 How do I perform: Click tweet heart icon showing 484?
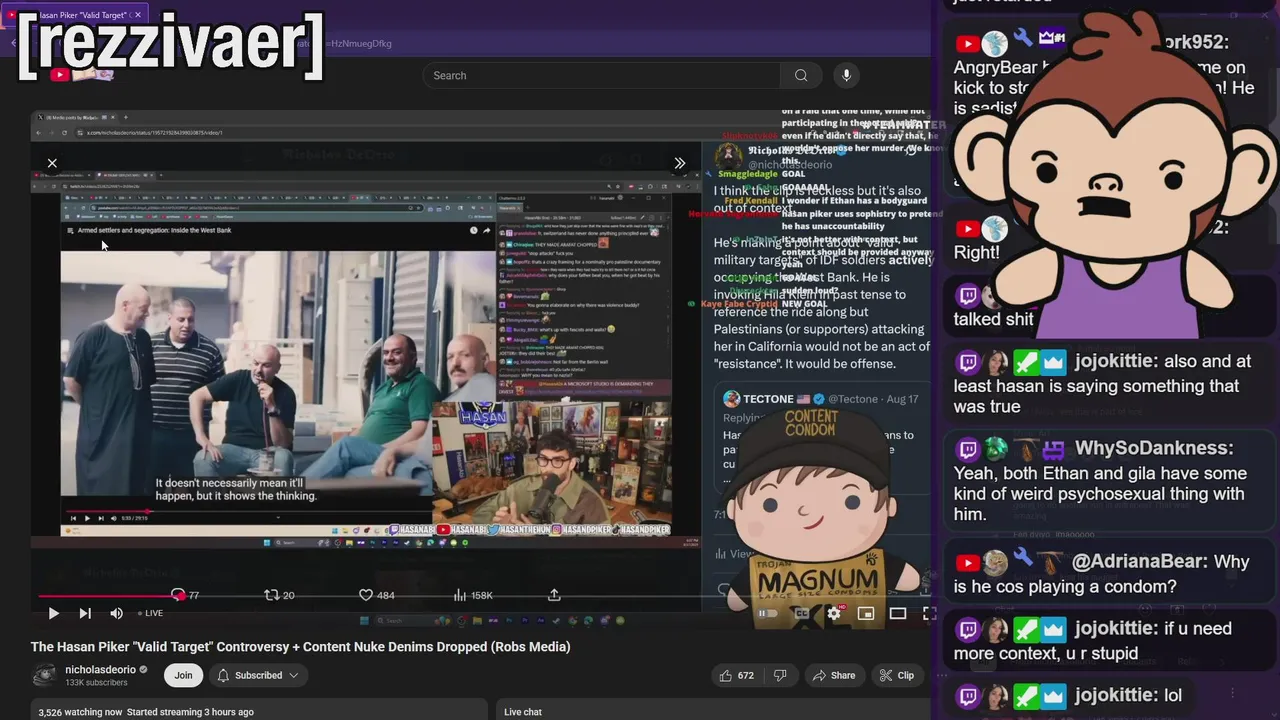pyautogui.click(x=376, y=595)
